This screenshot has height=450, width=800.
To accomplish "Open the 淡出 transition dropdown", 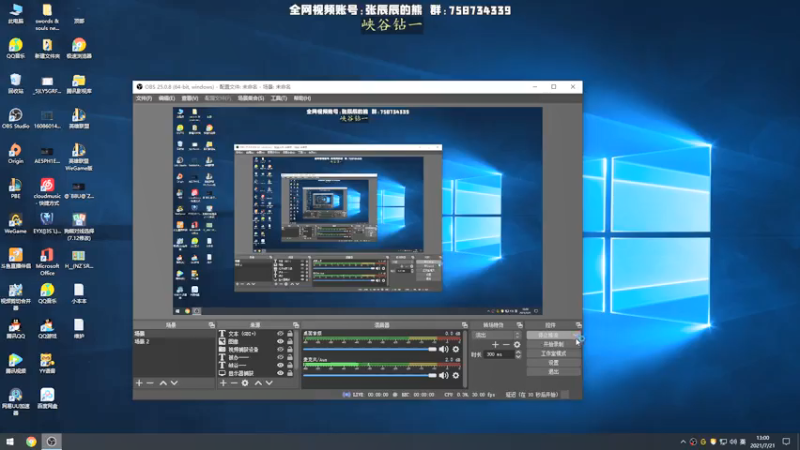I will 497,335.
